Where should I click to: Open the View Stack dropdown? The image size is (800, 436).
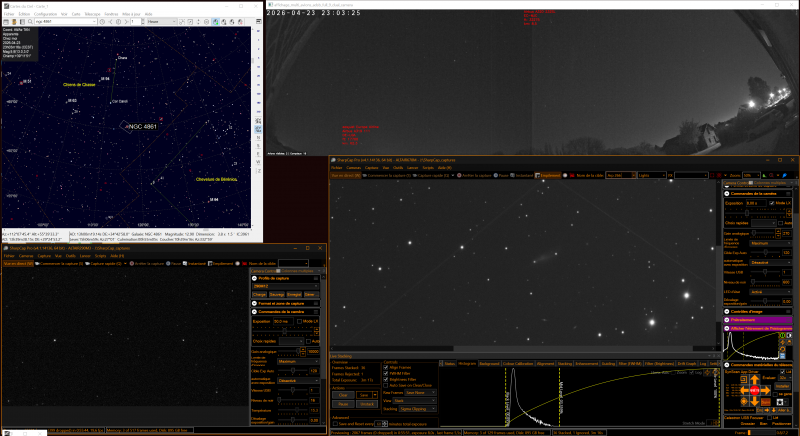[415, 400]
